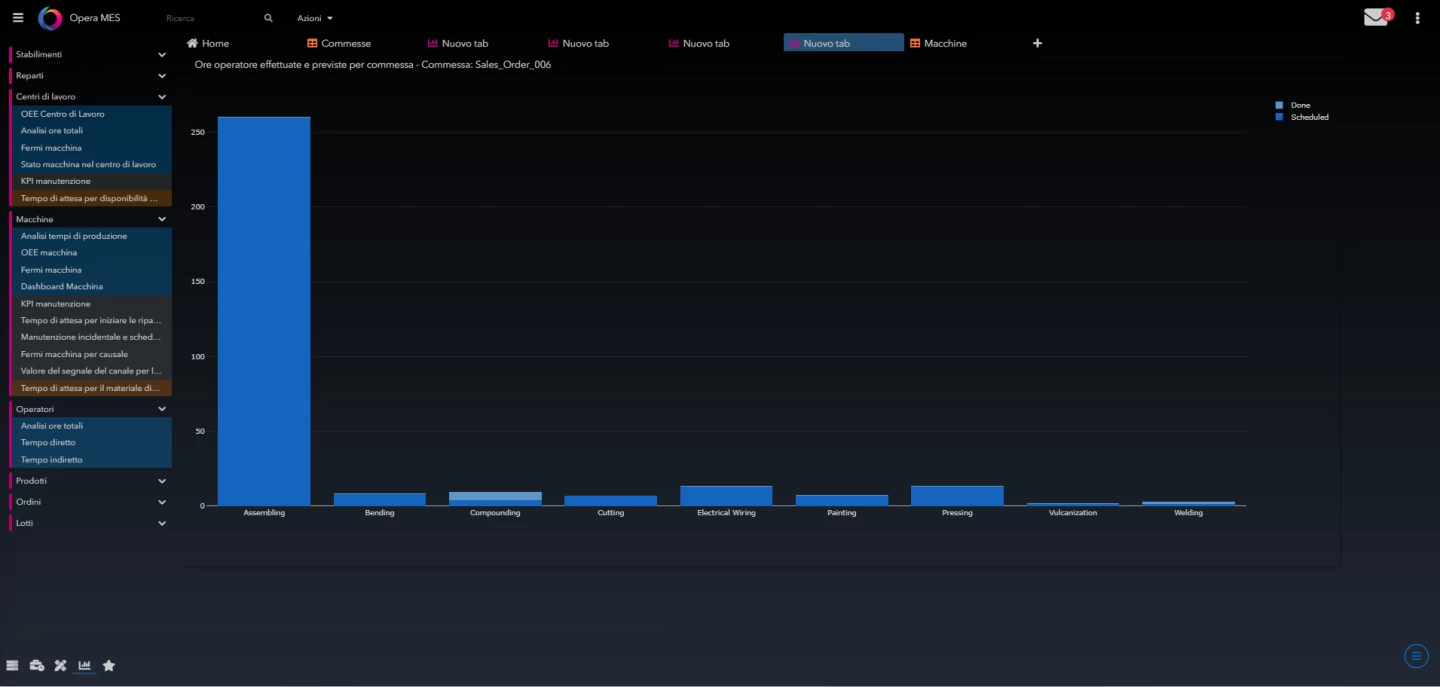Click the round menu button at bottom right
This screenshot has width=1440, height=687.
1416,656
